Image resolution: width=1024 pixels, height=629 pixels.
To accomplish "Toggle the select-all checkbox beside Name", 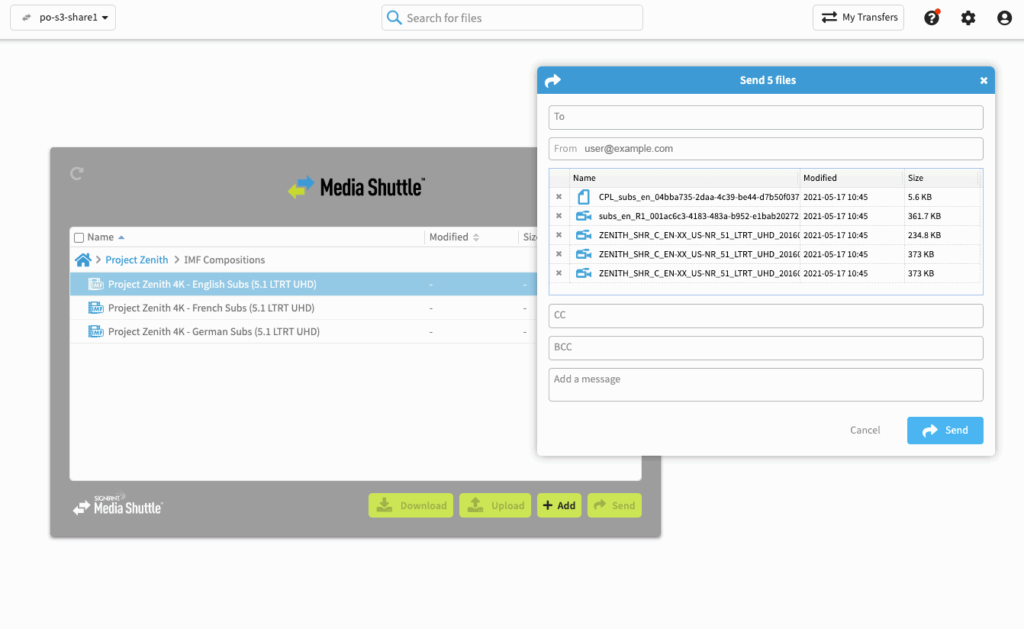I will (80, 238).
